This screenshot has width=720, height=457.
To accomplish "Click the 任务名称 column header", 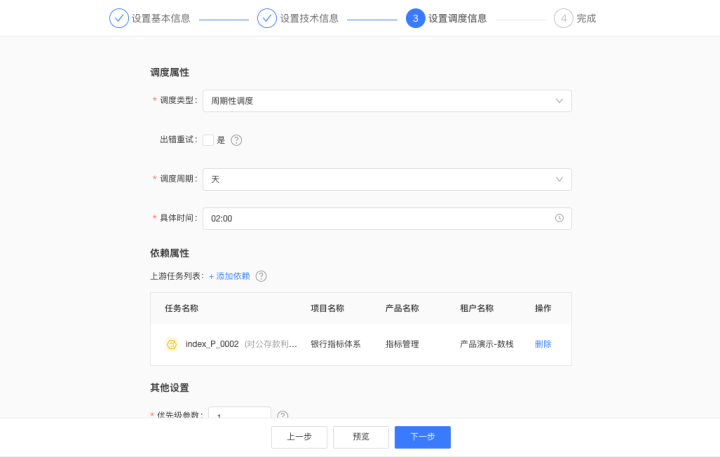I will (181, 308).
